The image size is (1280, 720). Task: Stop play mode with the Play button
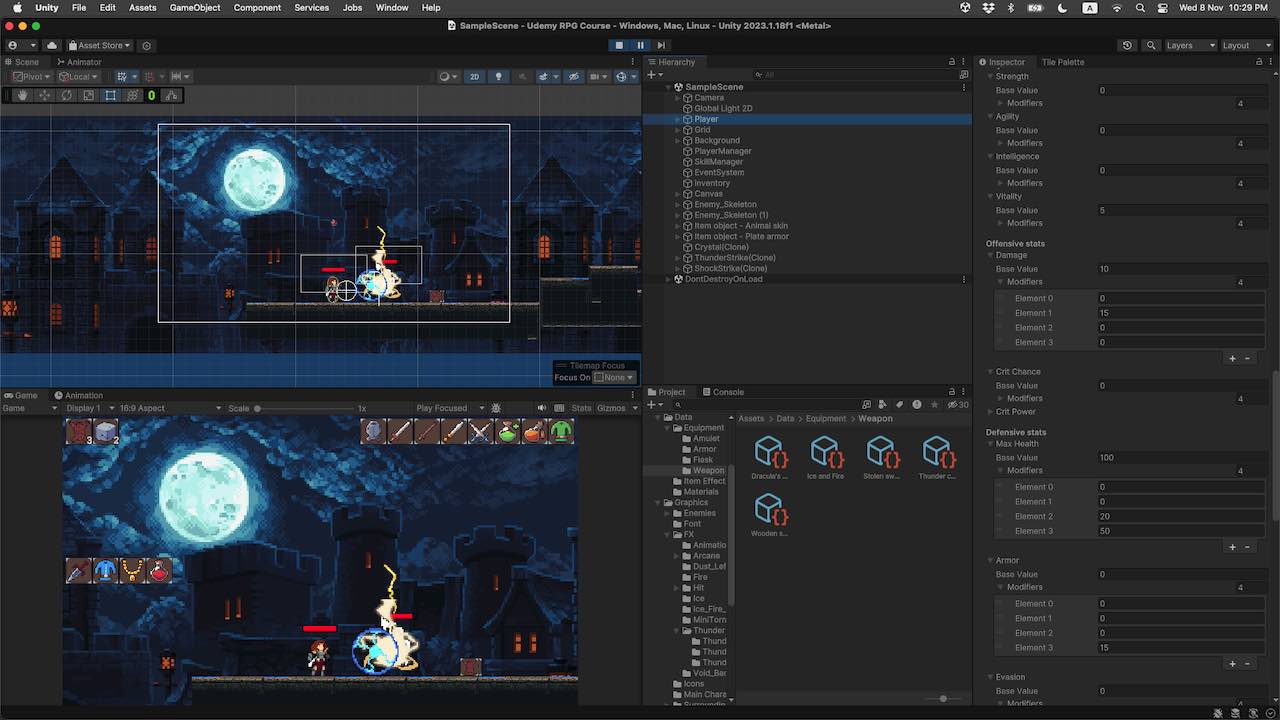(x=619, y=45)
